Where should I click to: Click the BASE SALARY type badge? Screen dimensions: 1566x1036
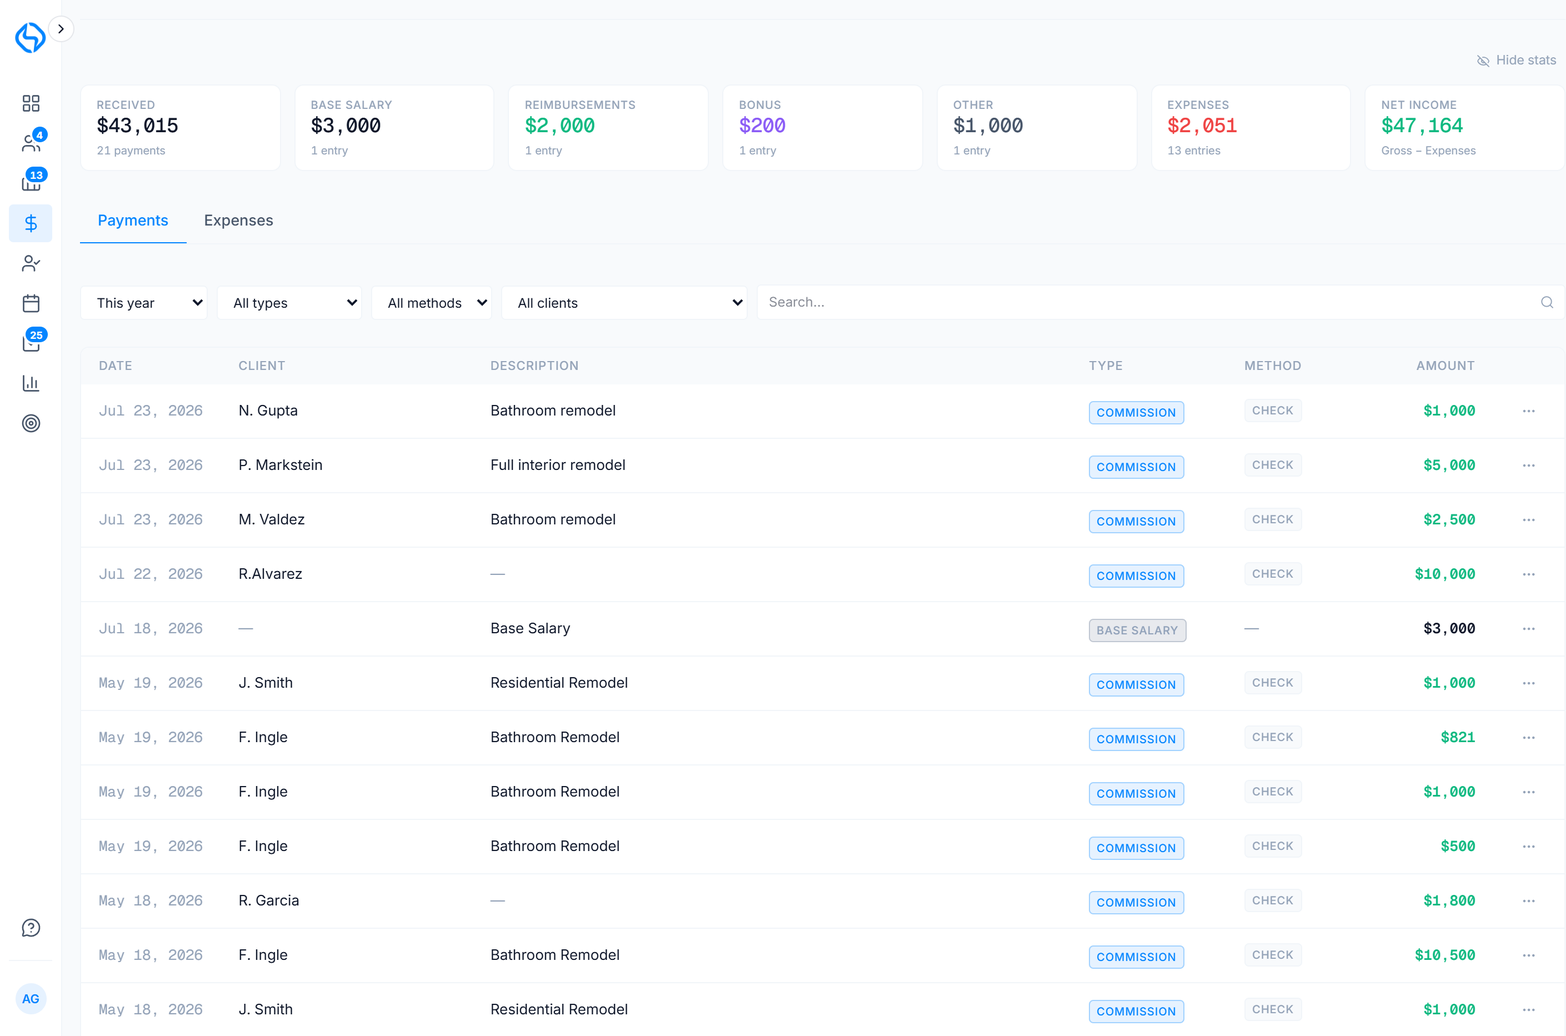tap(1137, 630)
